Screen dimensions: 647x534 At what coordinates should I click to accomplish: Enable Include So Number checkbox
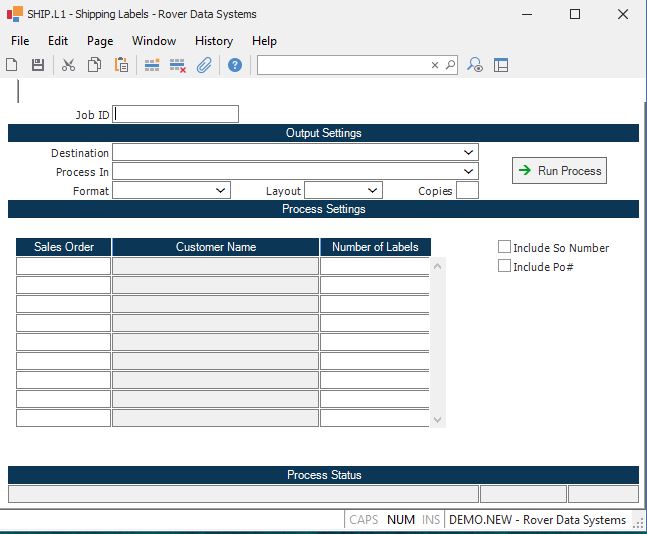(504, 247)
